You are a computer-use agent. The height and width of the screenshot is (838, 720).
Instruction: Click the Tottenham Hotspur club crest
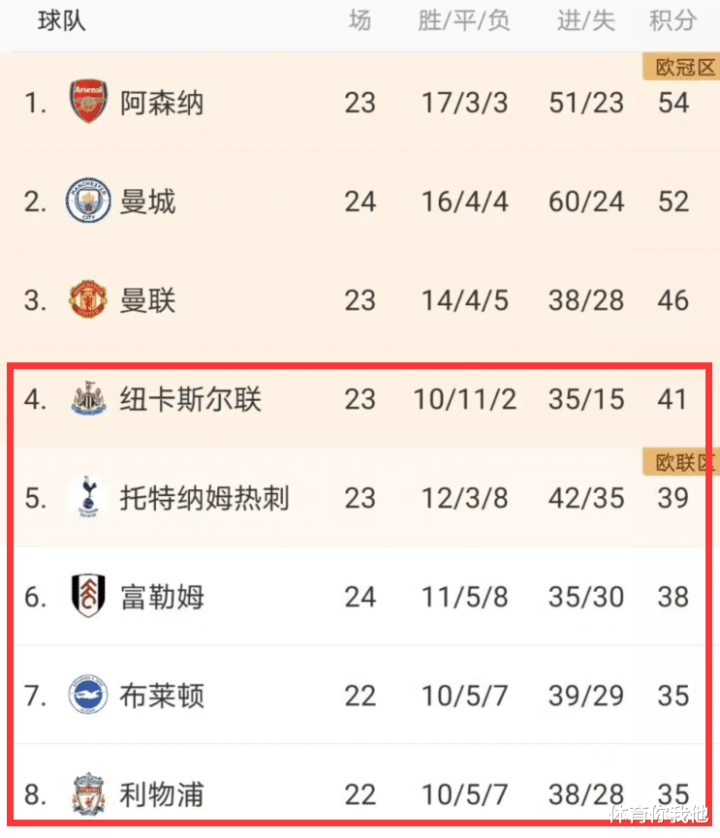coord(89,496)
